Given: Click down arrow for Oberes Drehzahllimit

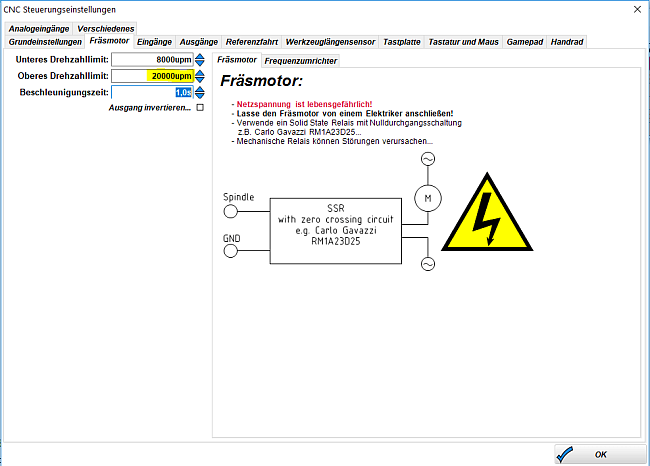Looking at the screenshot, I should tap(200, 80).
